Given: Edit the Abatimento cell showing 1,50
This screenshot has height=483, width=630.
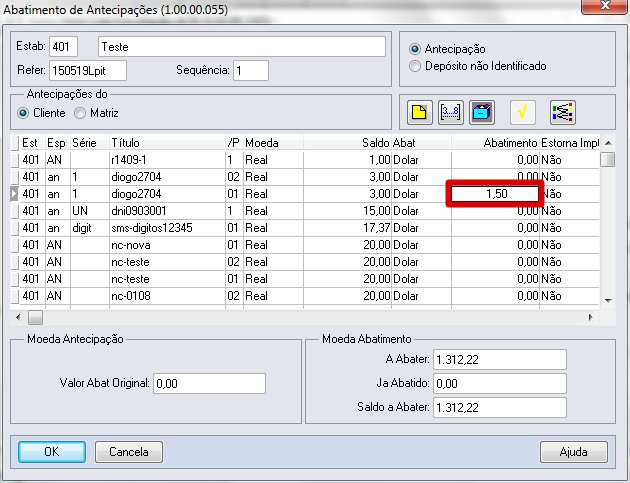Looking at the screenshot, I should [495, 194].
